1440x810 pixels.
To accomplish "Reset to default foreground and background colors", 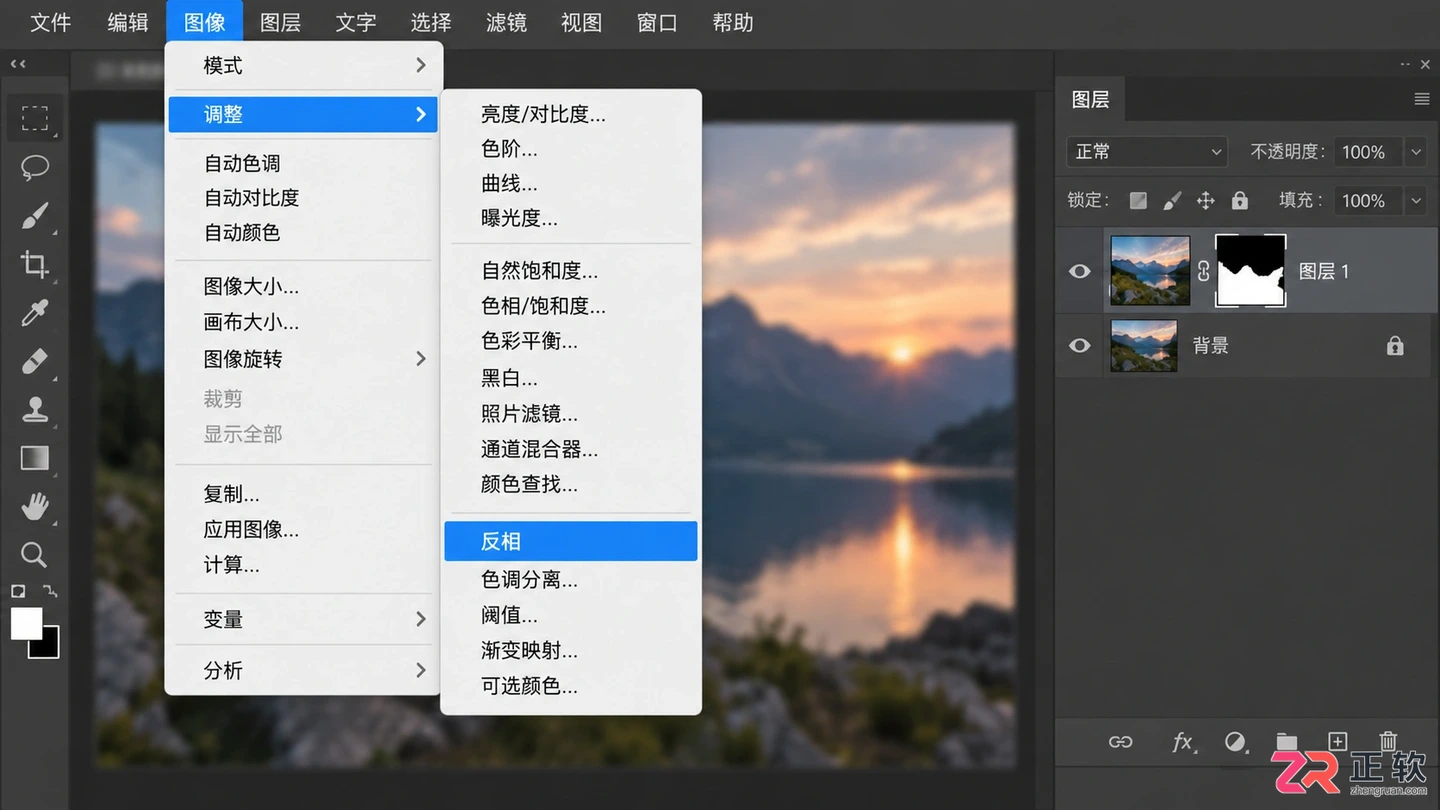I will (18, 591).
